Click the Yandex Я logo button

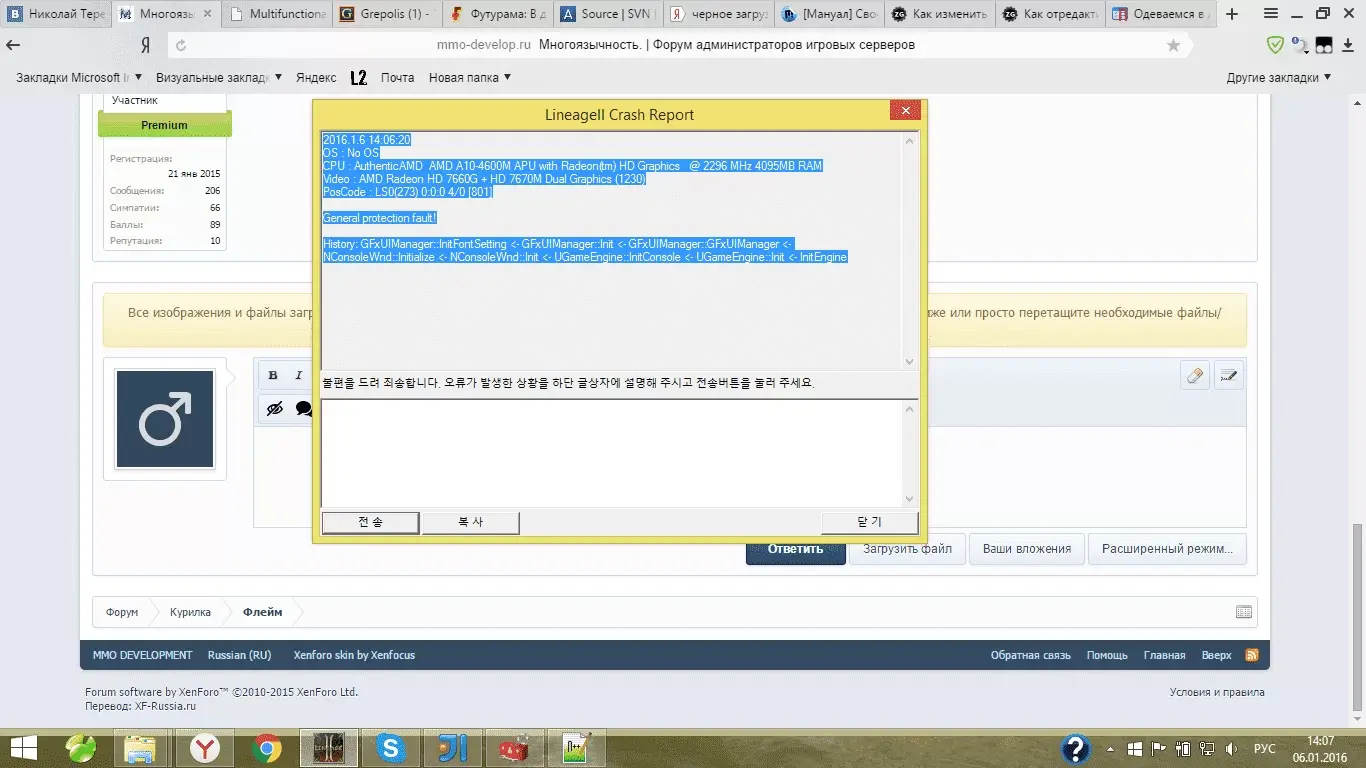tap(146, 45)
